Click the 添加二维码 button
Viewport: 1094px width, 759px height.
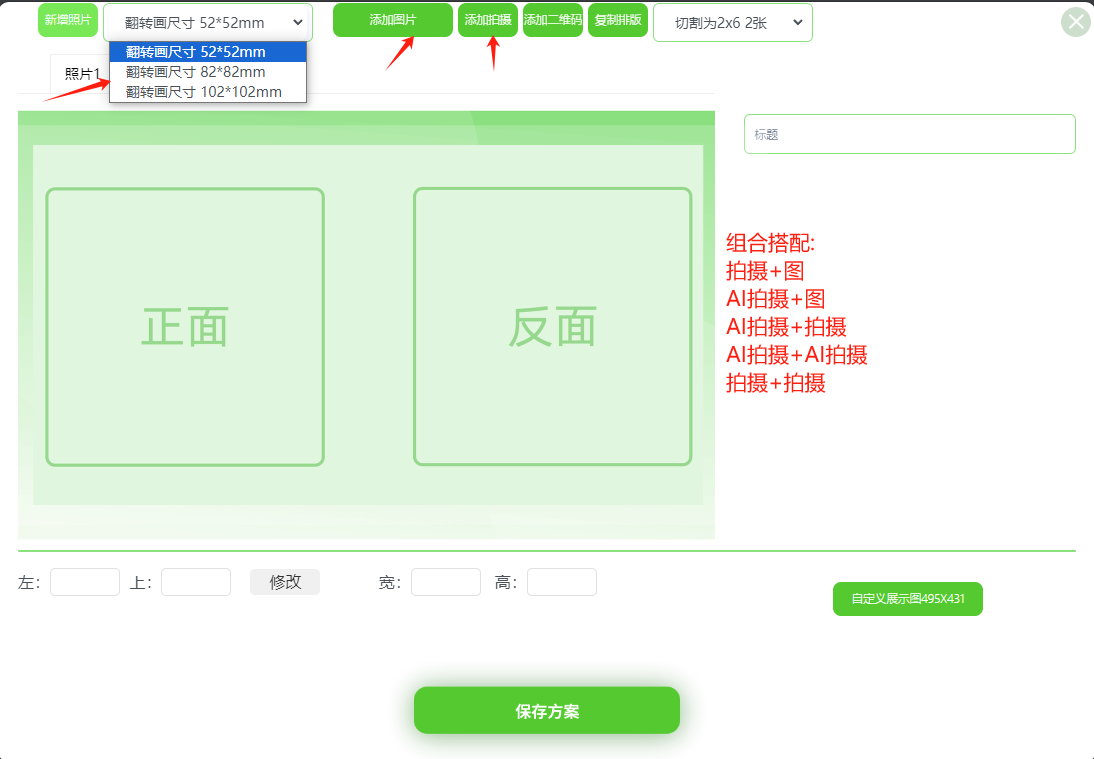[553, 20]
